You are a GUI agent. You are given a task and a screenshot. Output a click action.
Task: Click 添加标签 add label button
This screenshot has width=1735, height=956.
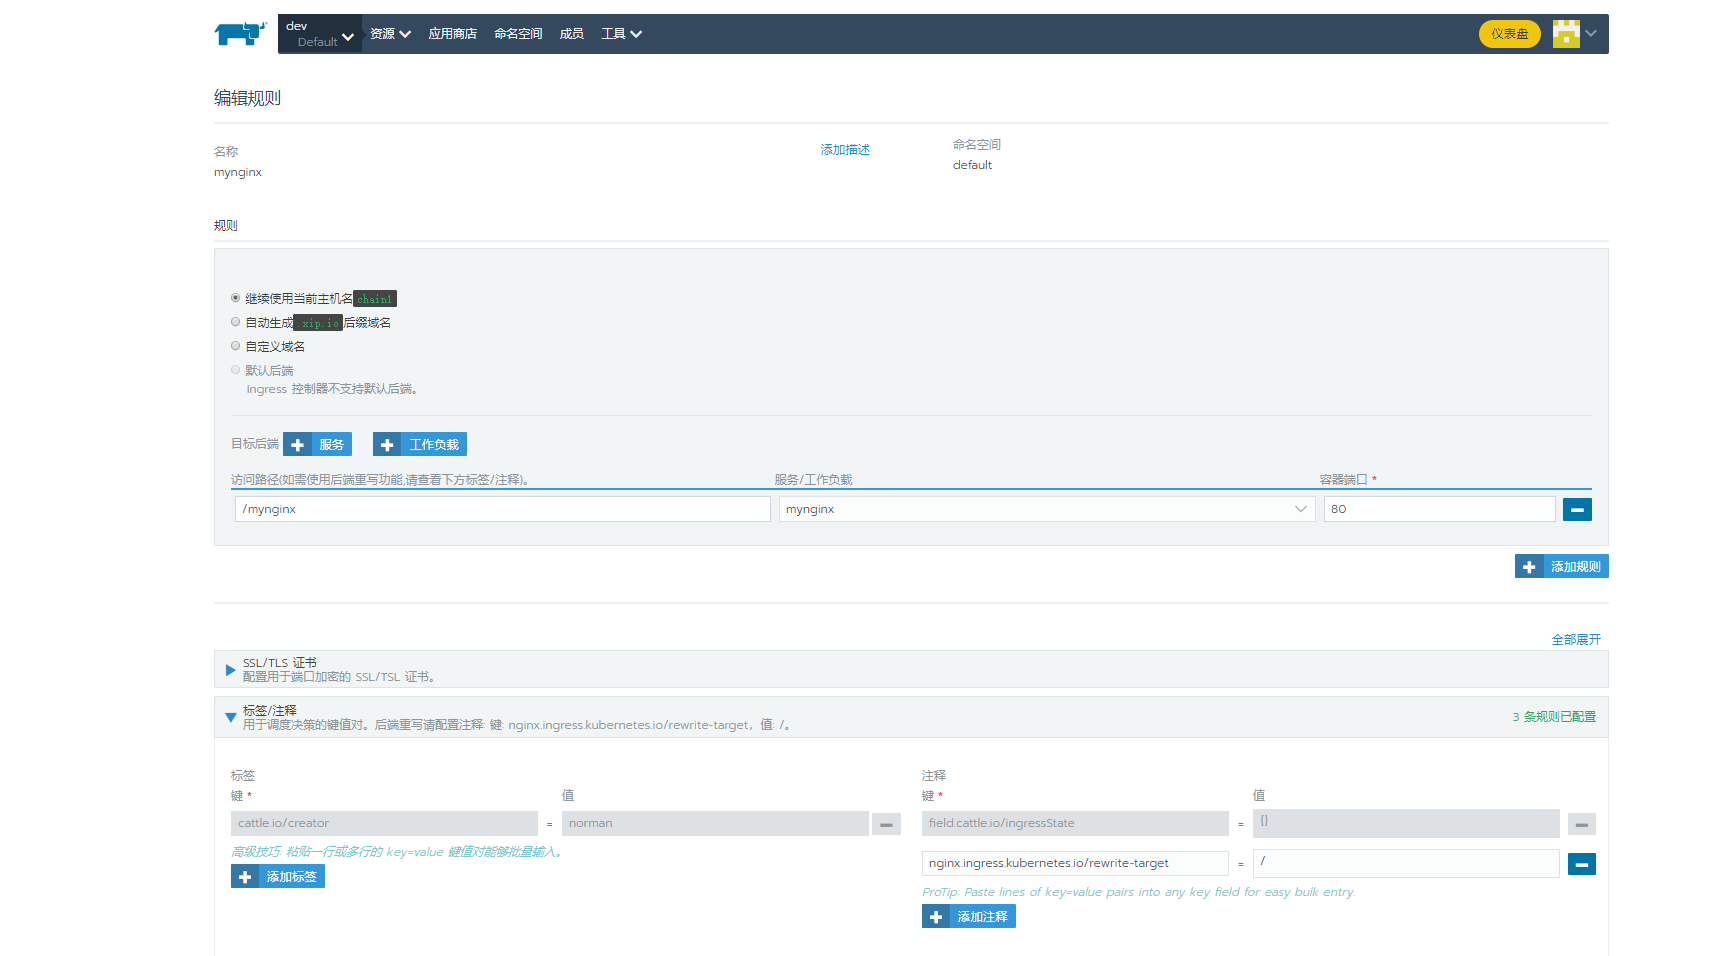(278, 876)
